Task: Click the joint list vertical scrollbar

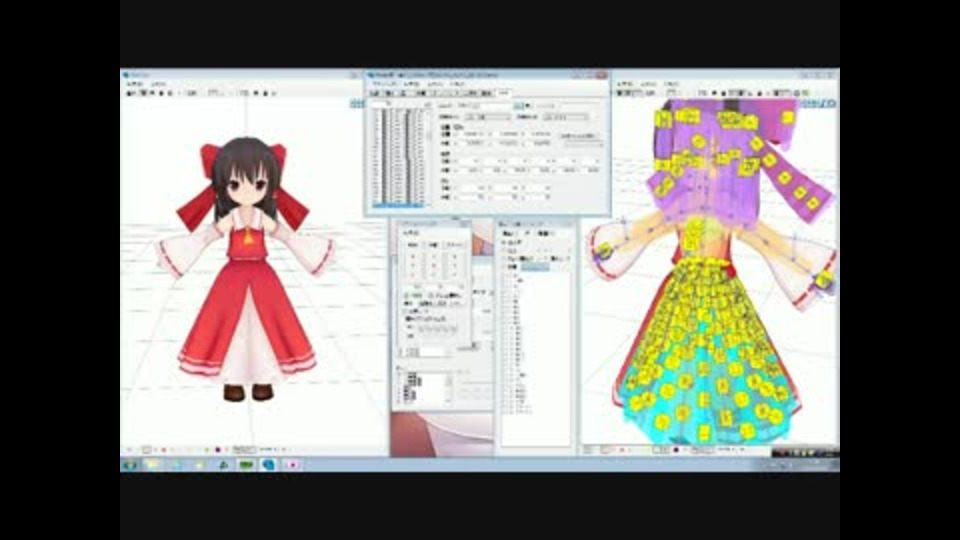Action: coord(427,156)
